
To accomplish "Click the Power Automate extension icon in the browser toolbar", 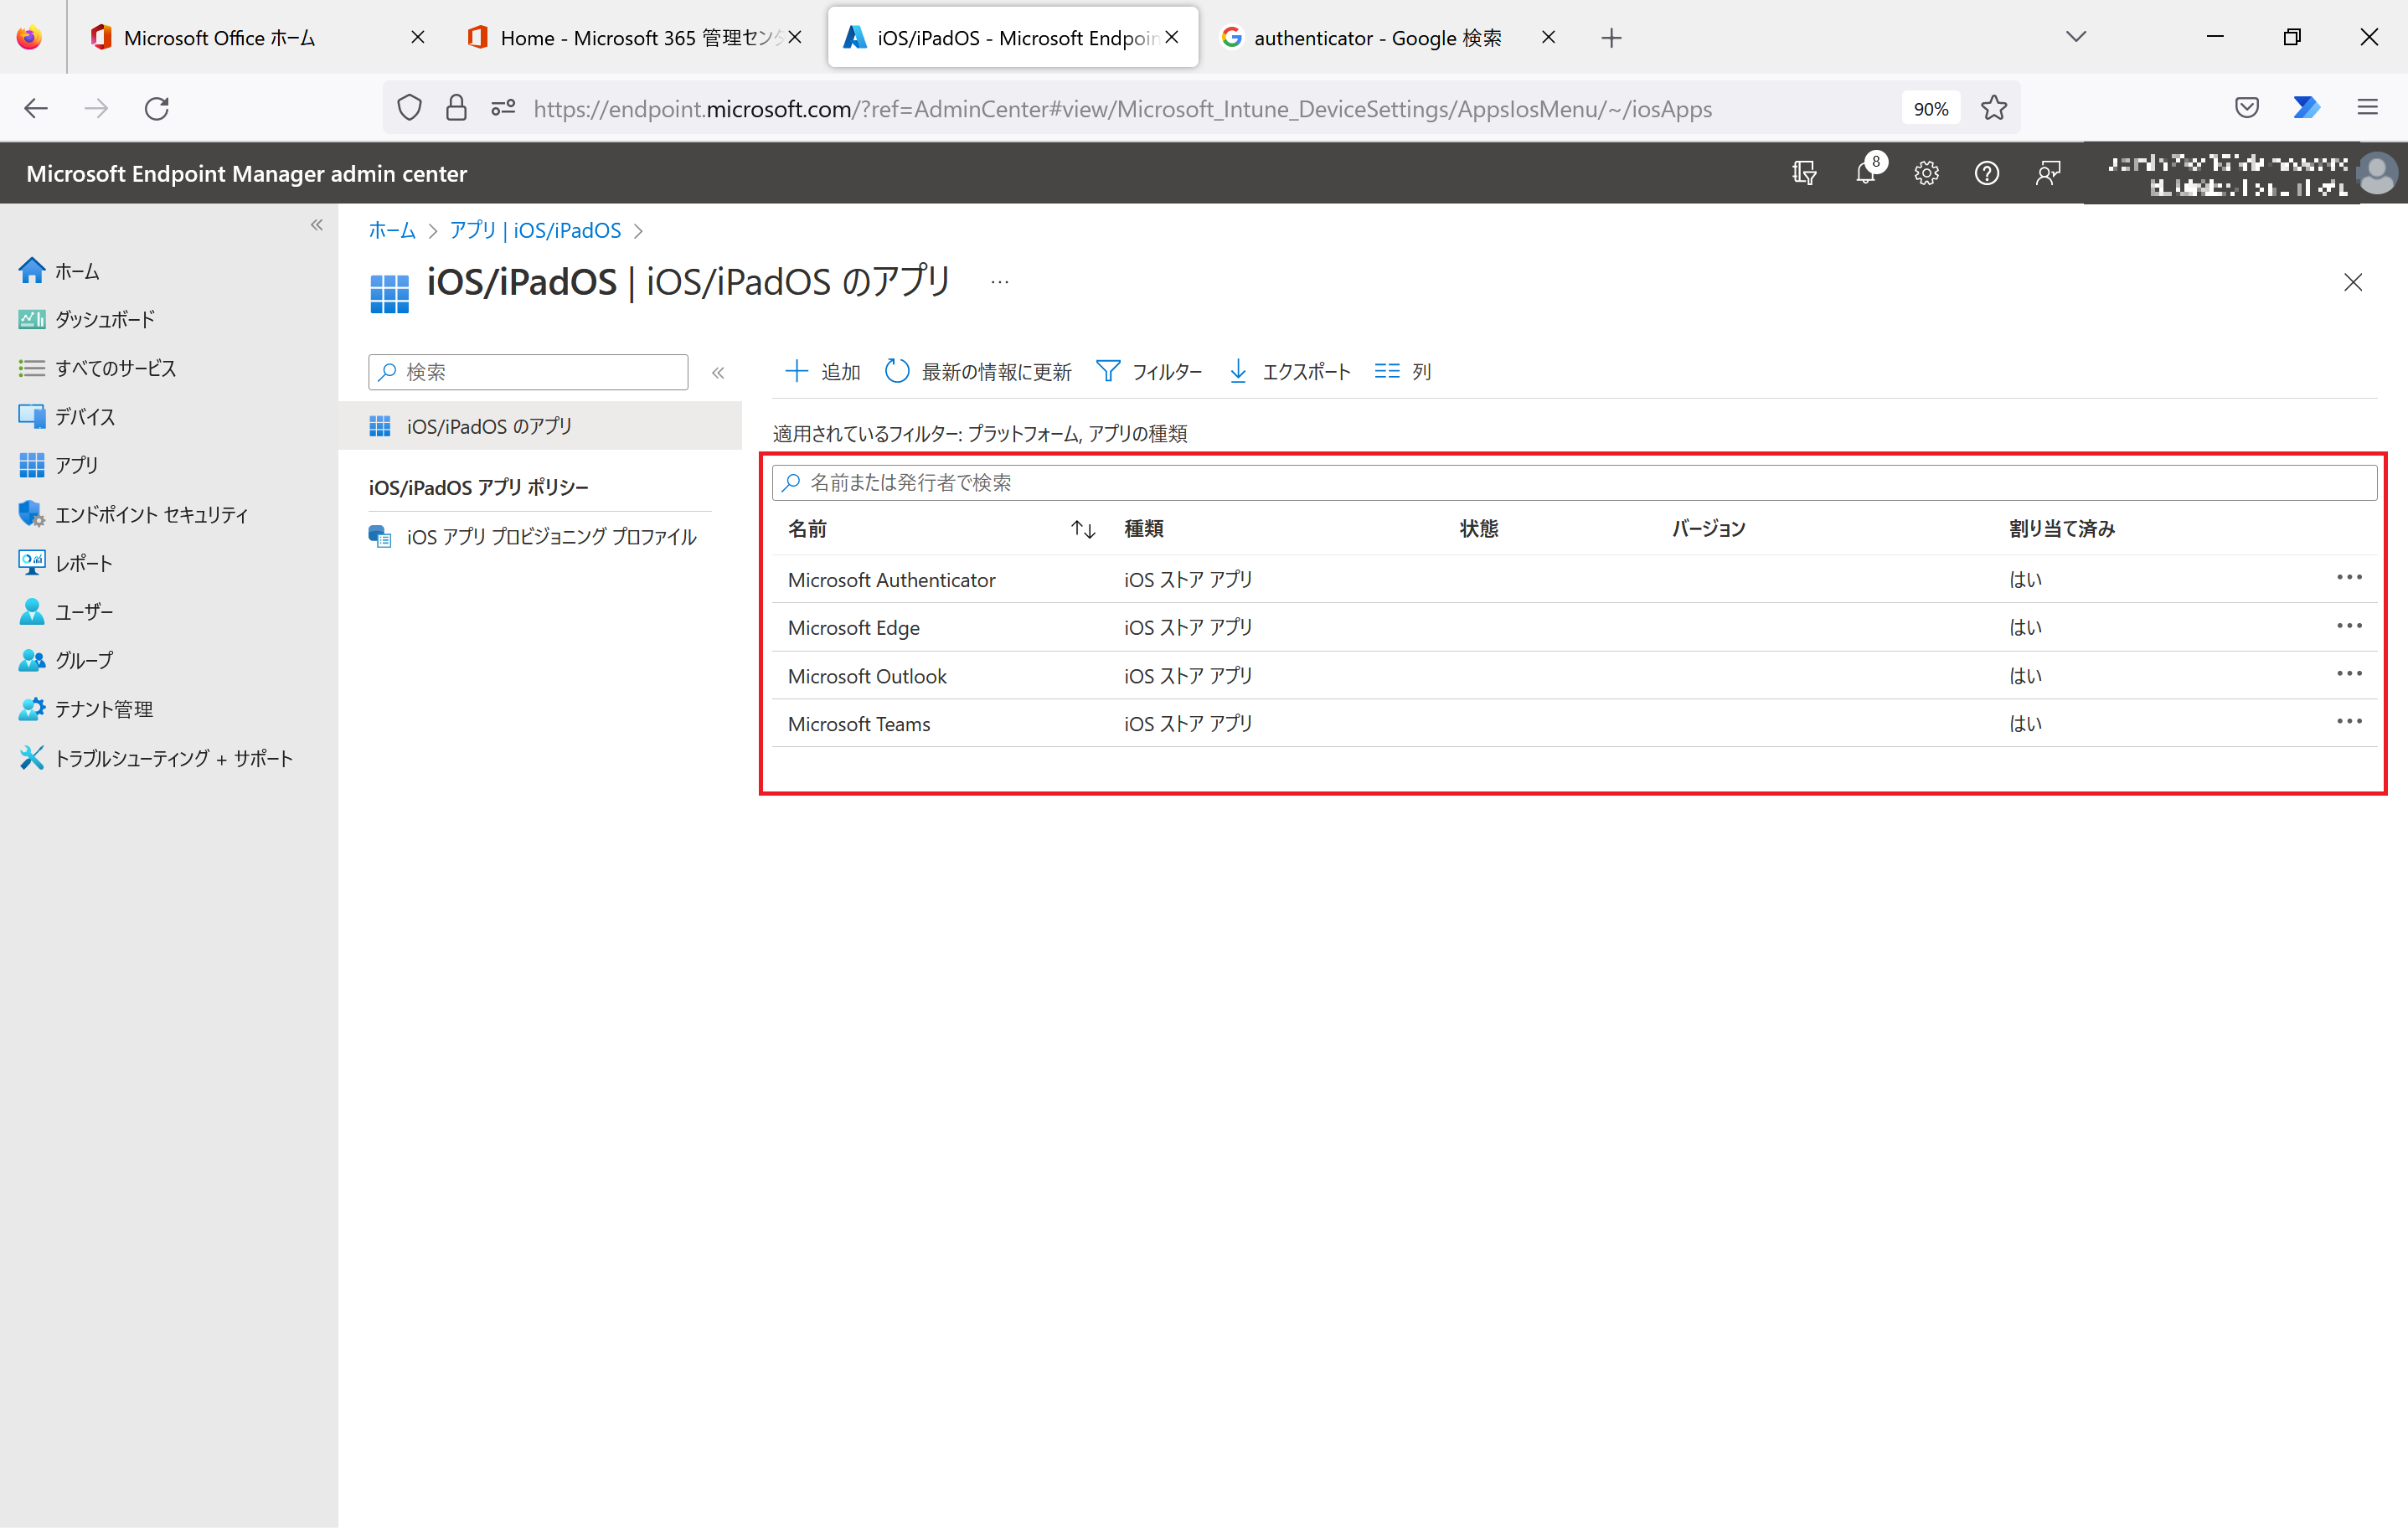I will click(2307, 108).
